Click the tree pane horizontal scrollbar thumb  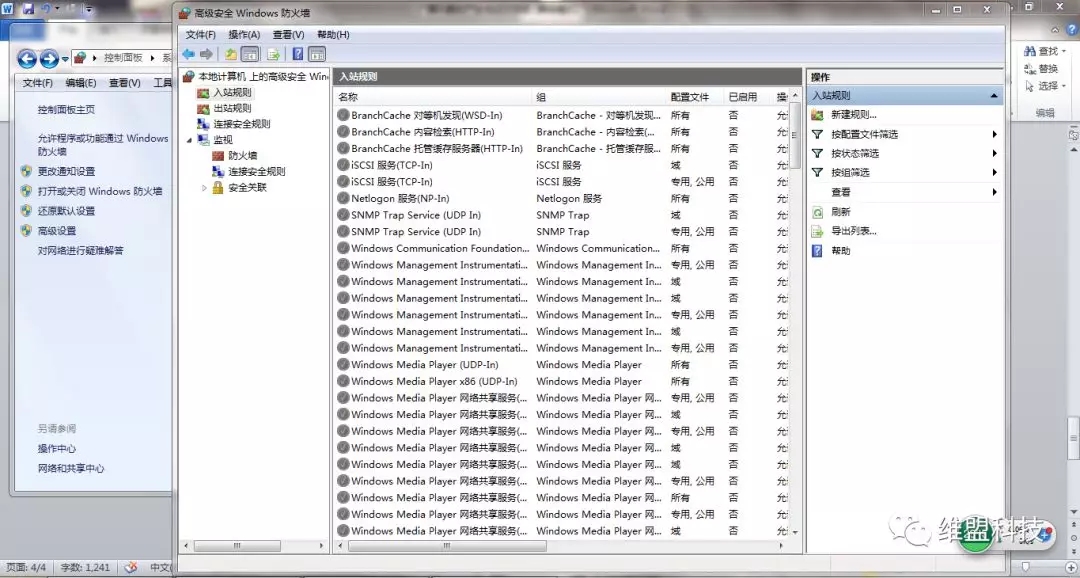(237, 546)
